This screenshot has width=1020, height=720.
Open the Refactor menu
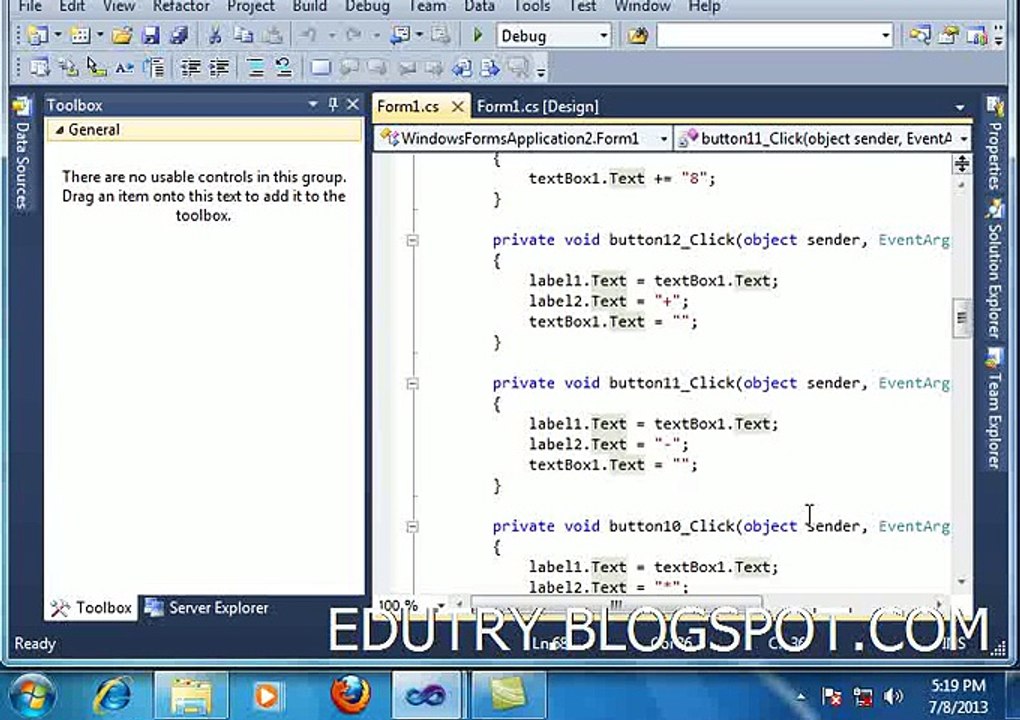(181, 7)
